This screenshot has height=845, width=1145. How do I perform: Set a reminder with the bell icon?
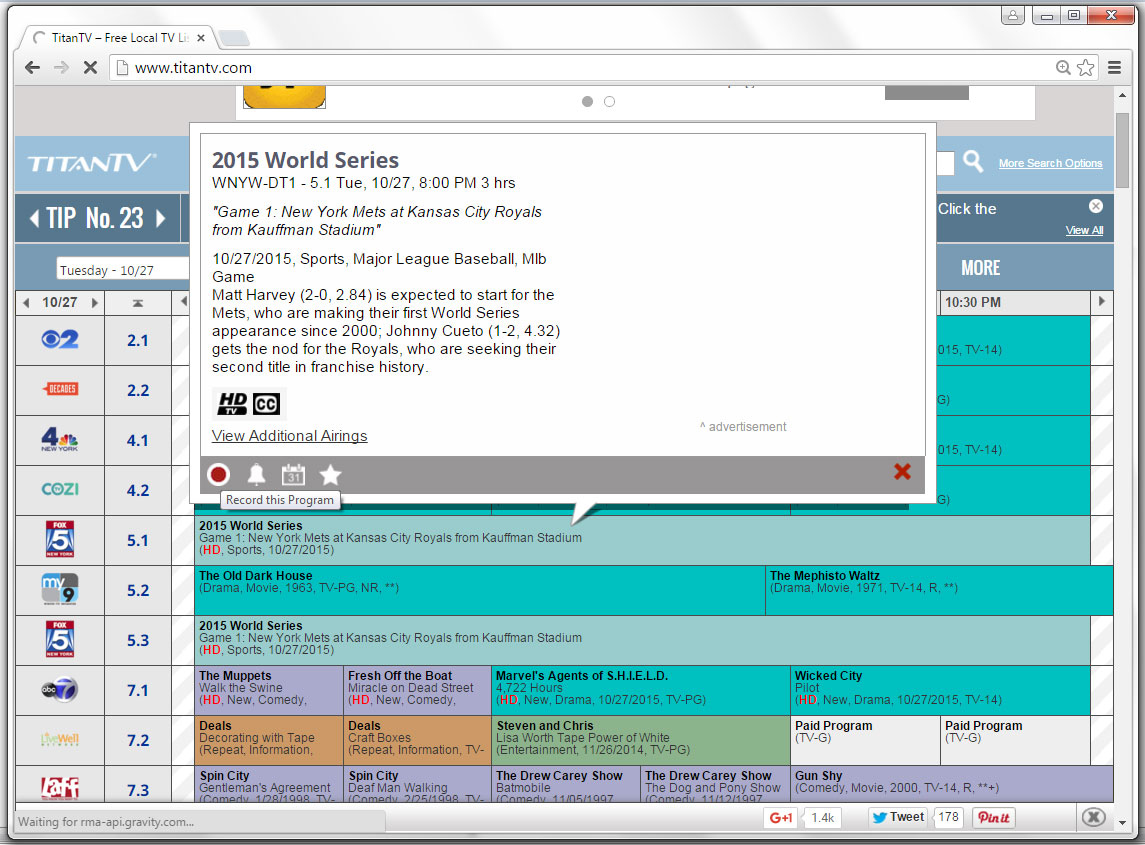[256, 475]
